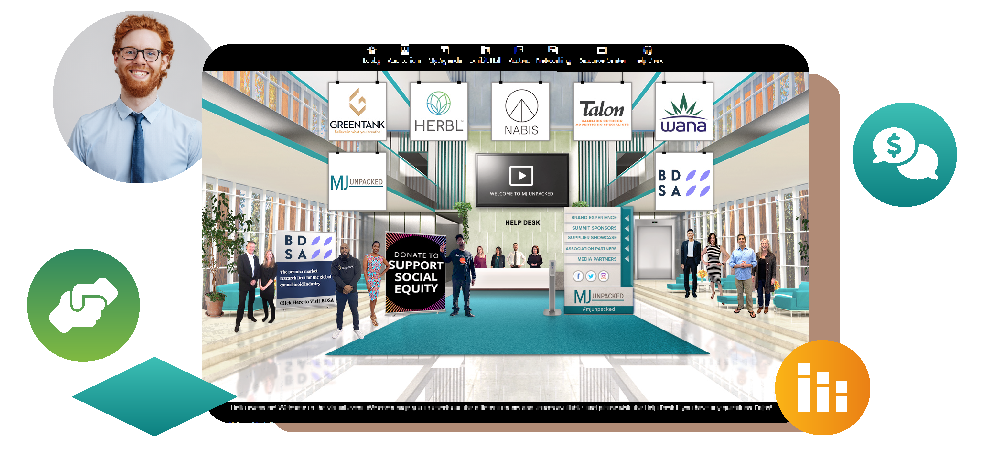Open Association Partners on the directory sign
Image resolution: width=1001 pixels, height=450 pixels.
pos(591,248)
